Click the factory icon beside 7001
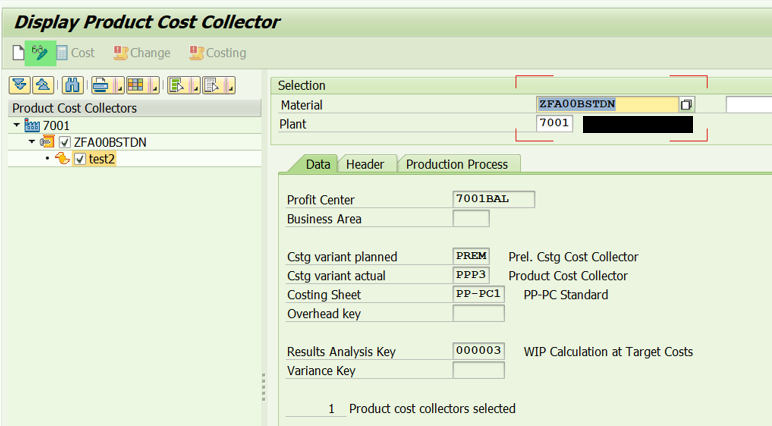 (32, 126)
